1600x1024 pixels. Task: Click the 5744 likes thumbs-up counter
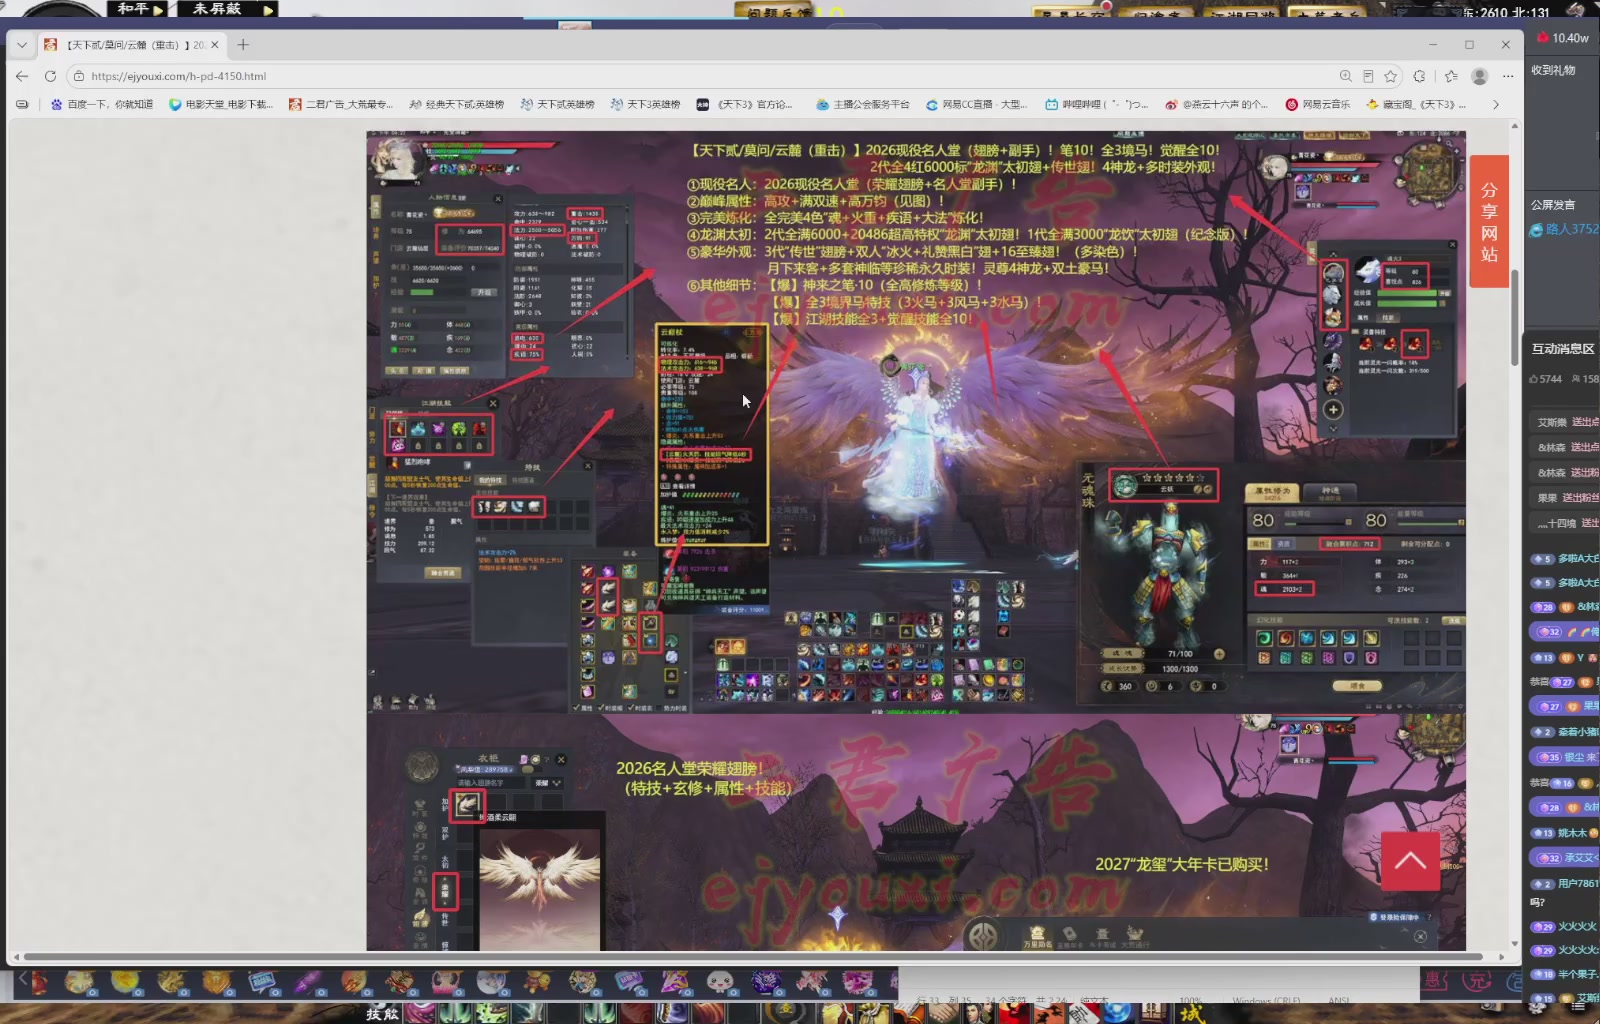point(1546,379)
